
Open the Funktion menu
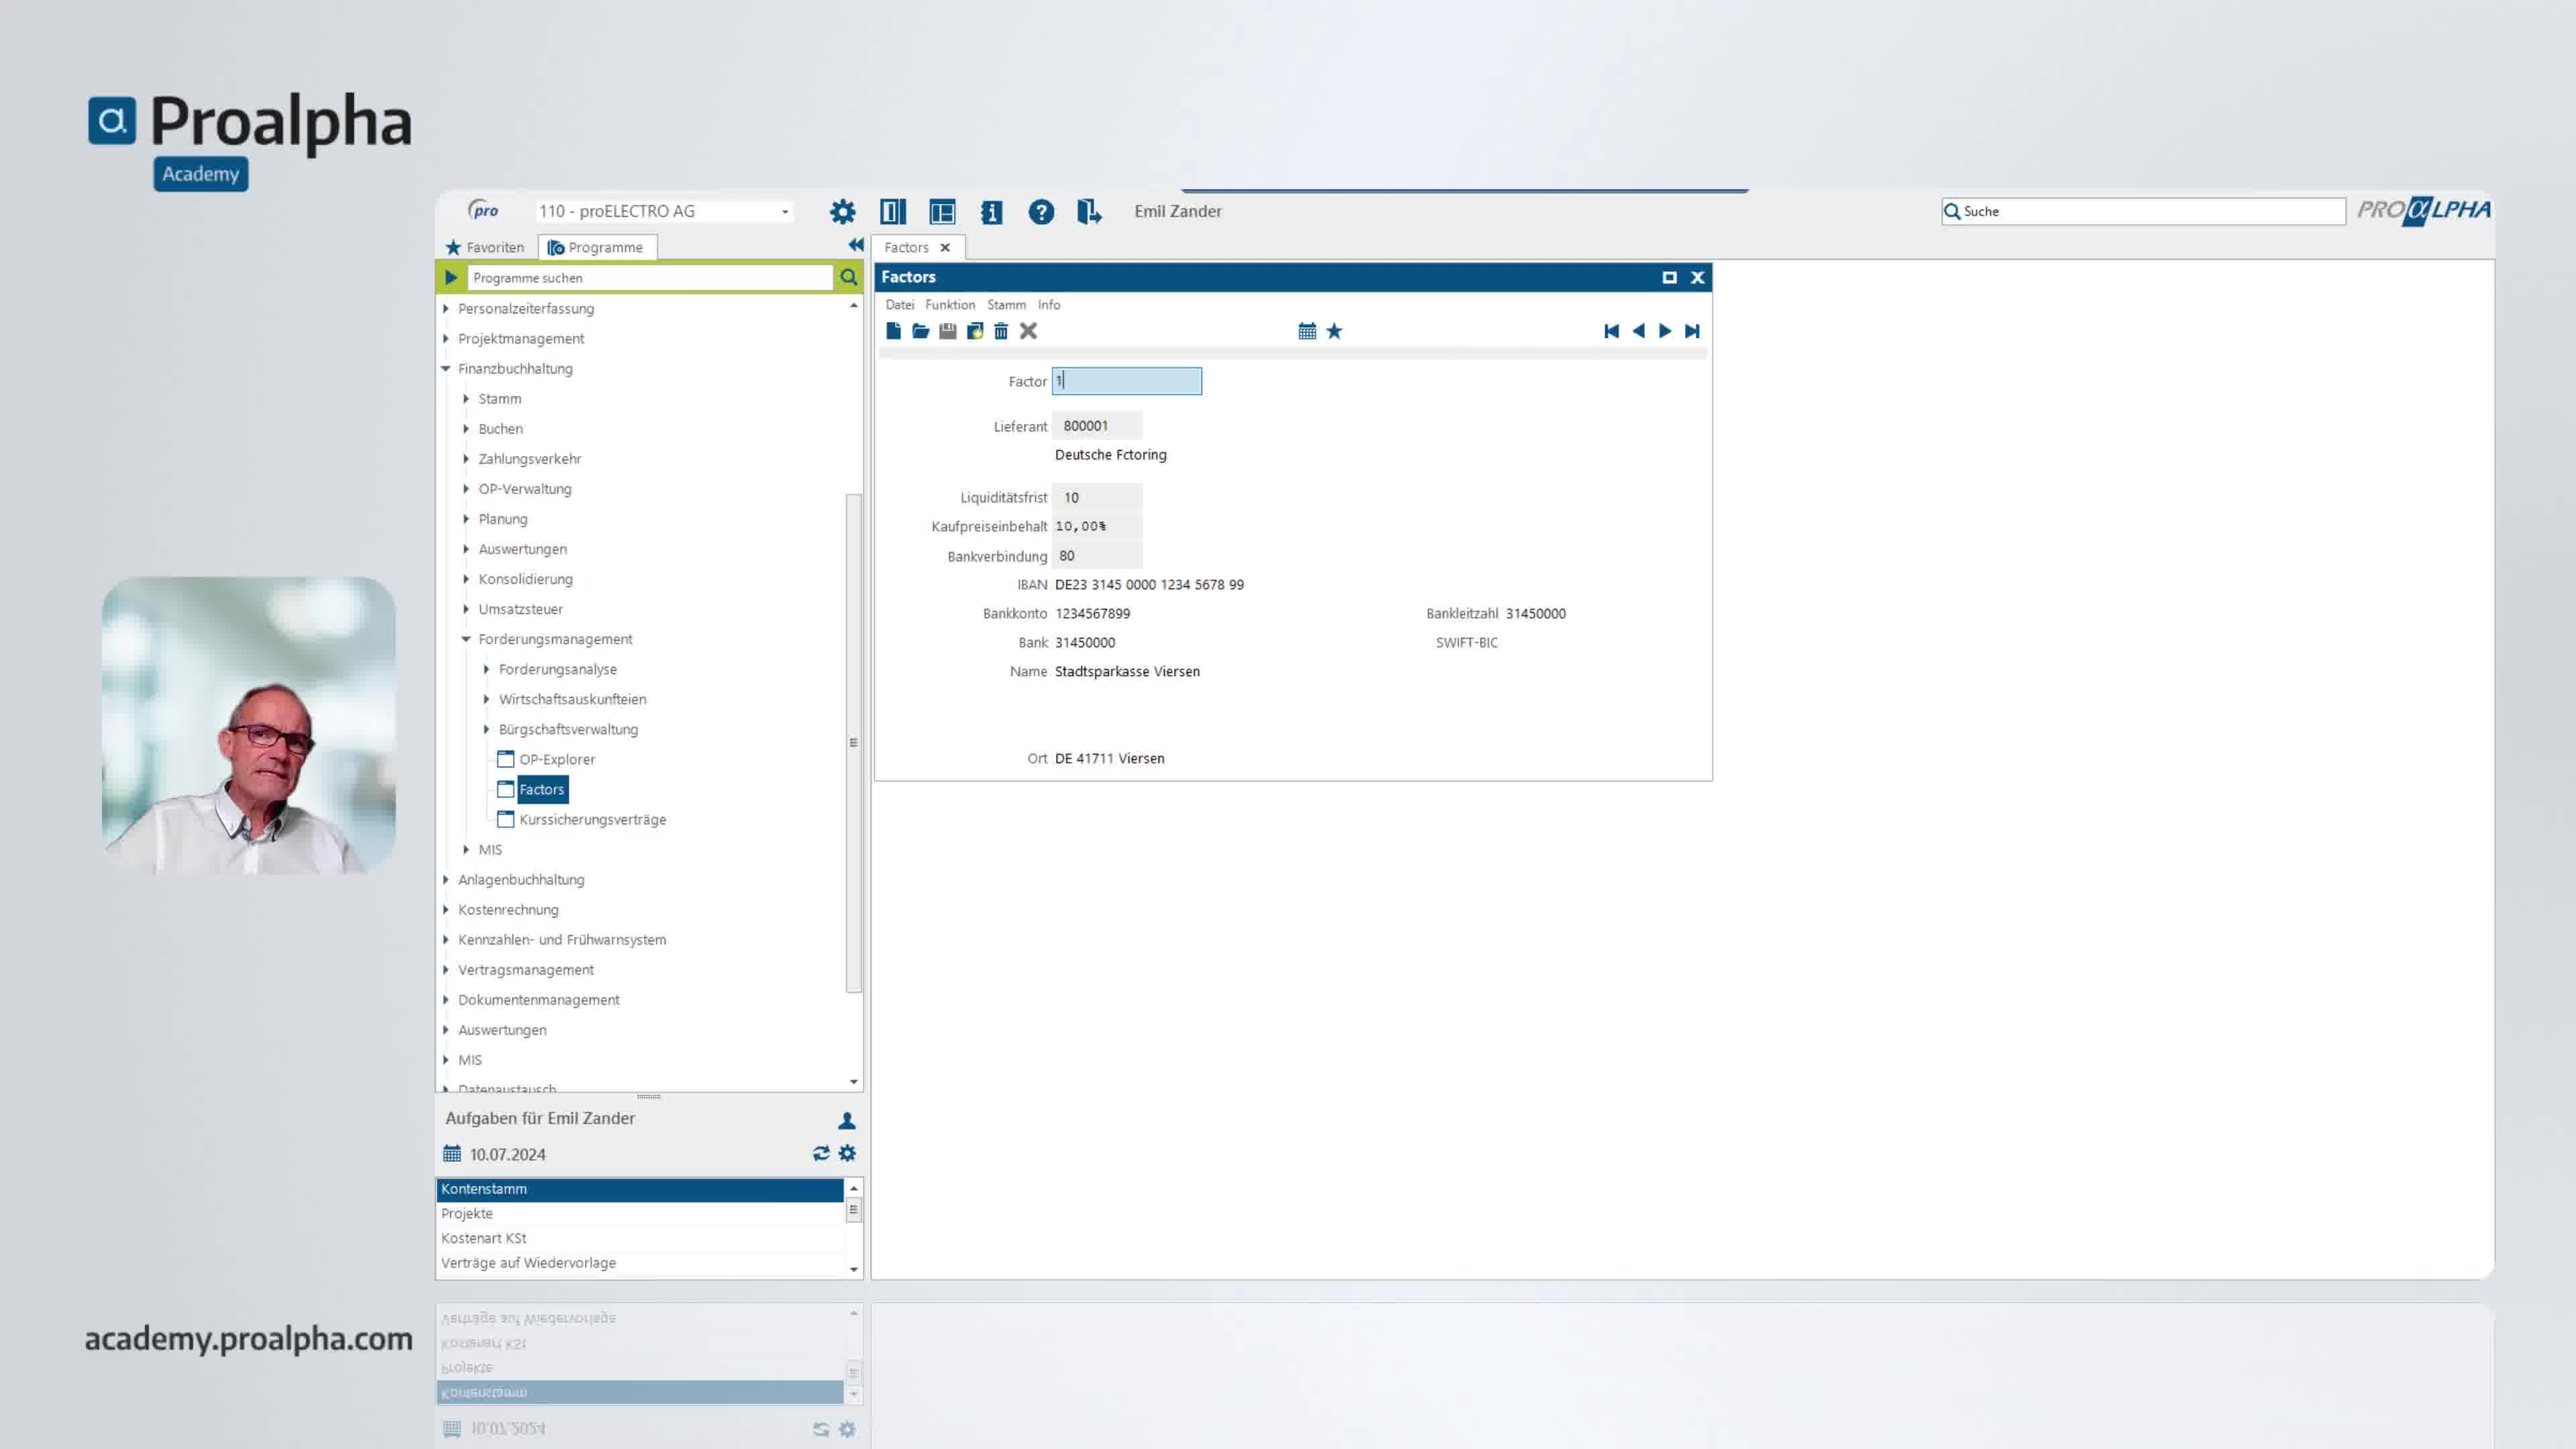tap(949, 305)
